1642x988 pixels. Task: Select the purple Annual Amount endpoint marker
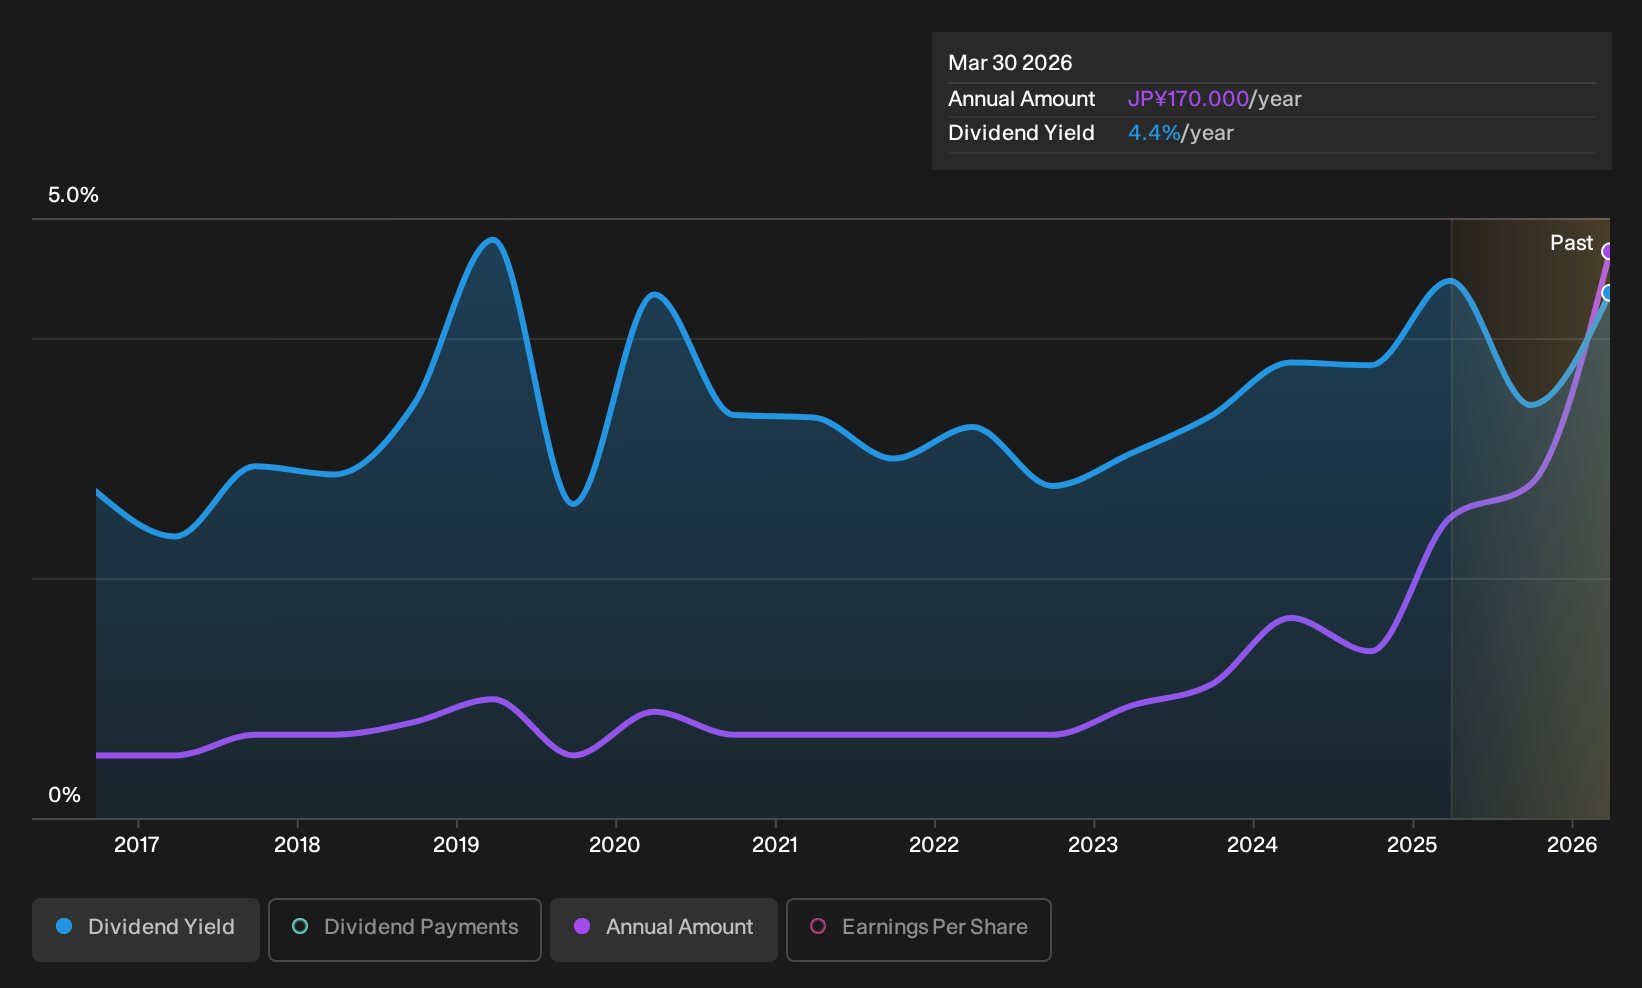(1608, 251)
